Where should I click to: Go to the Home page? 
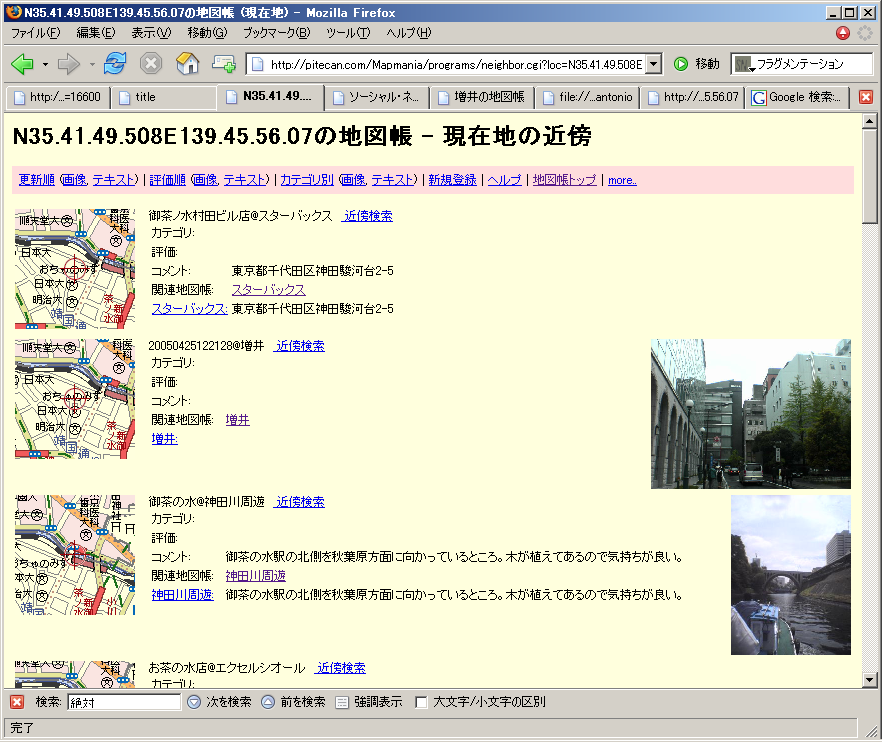click(187, 64)
